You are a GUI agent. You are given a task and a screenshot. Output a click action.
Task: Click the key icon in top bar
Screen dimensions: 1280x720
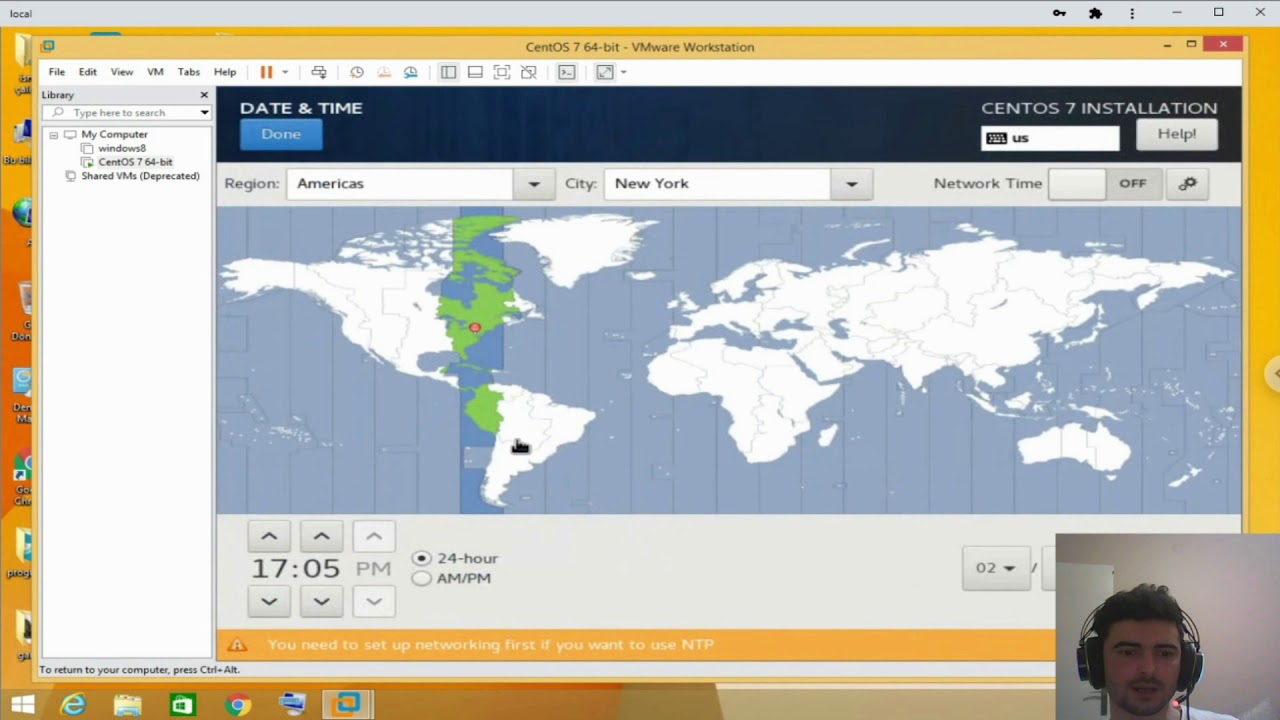[1059, 13]
